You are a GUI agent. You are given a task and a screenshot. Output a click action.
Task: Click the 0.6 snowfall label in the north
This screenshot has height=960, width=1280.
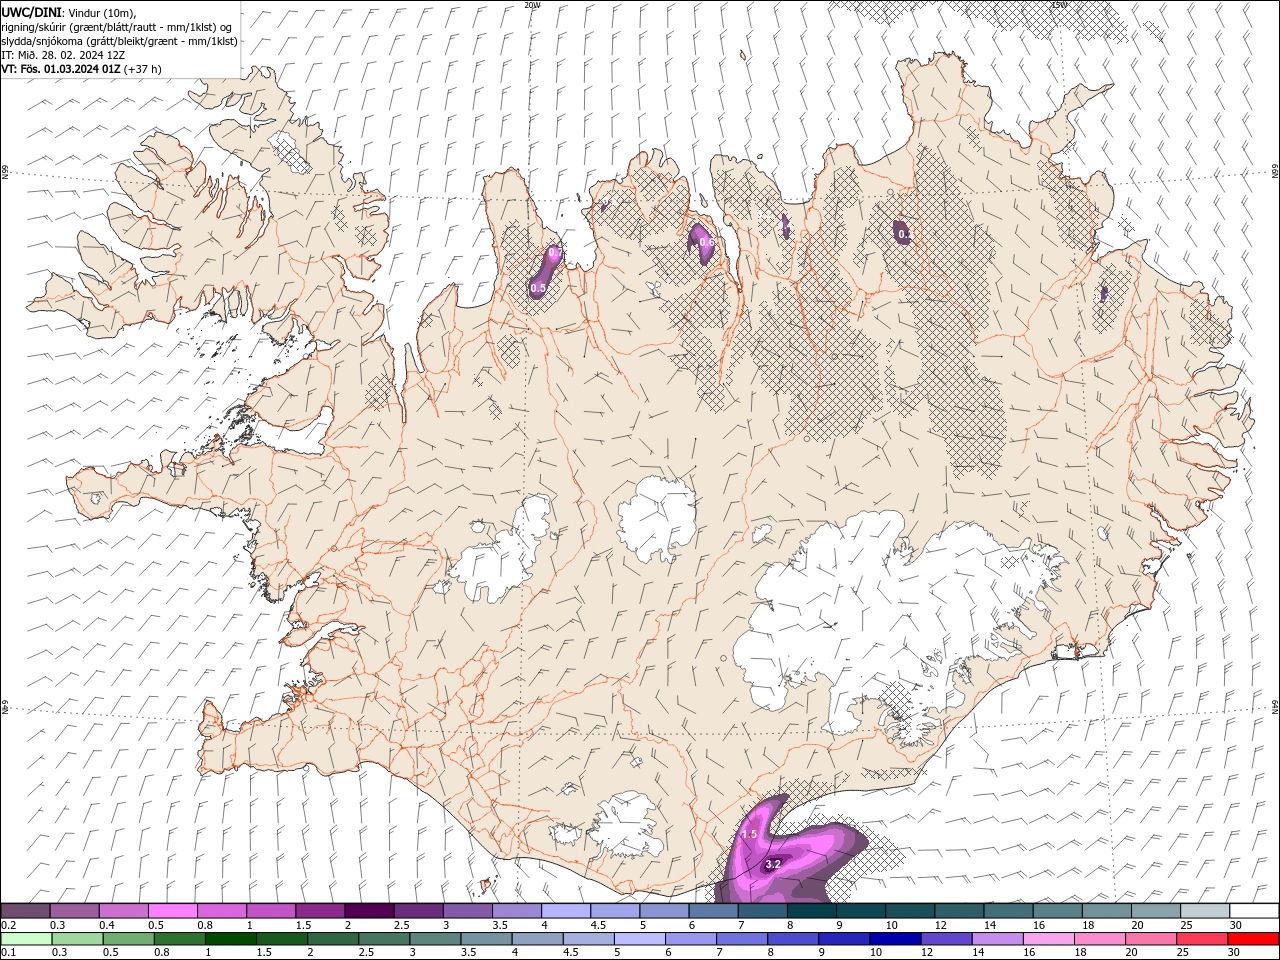(706, 242)
